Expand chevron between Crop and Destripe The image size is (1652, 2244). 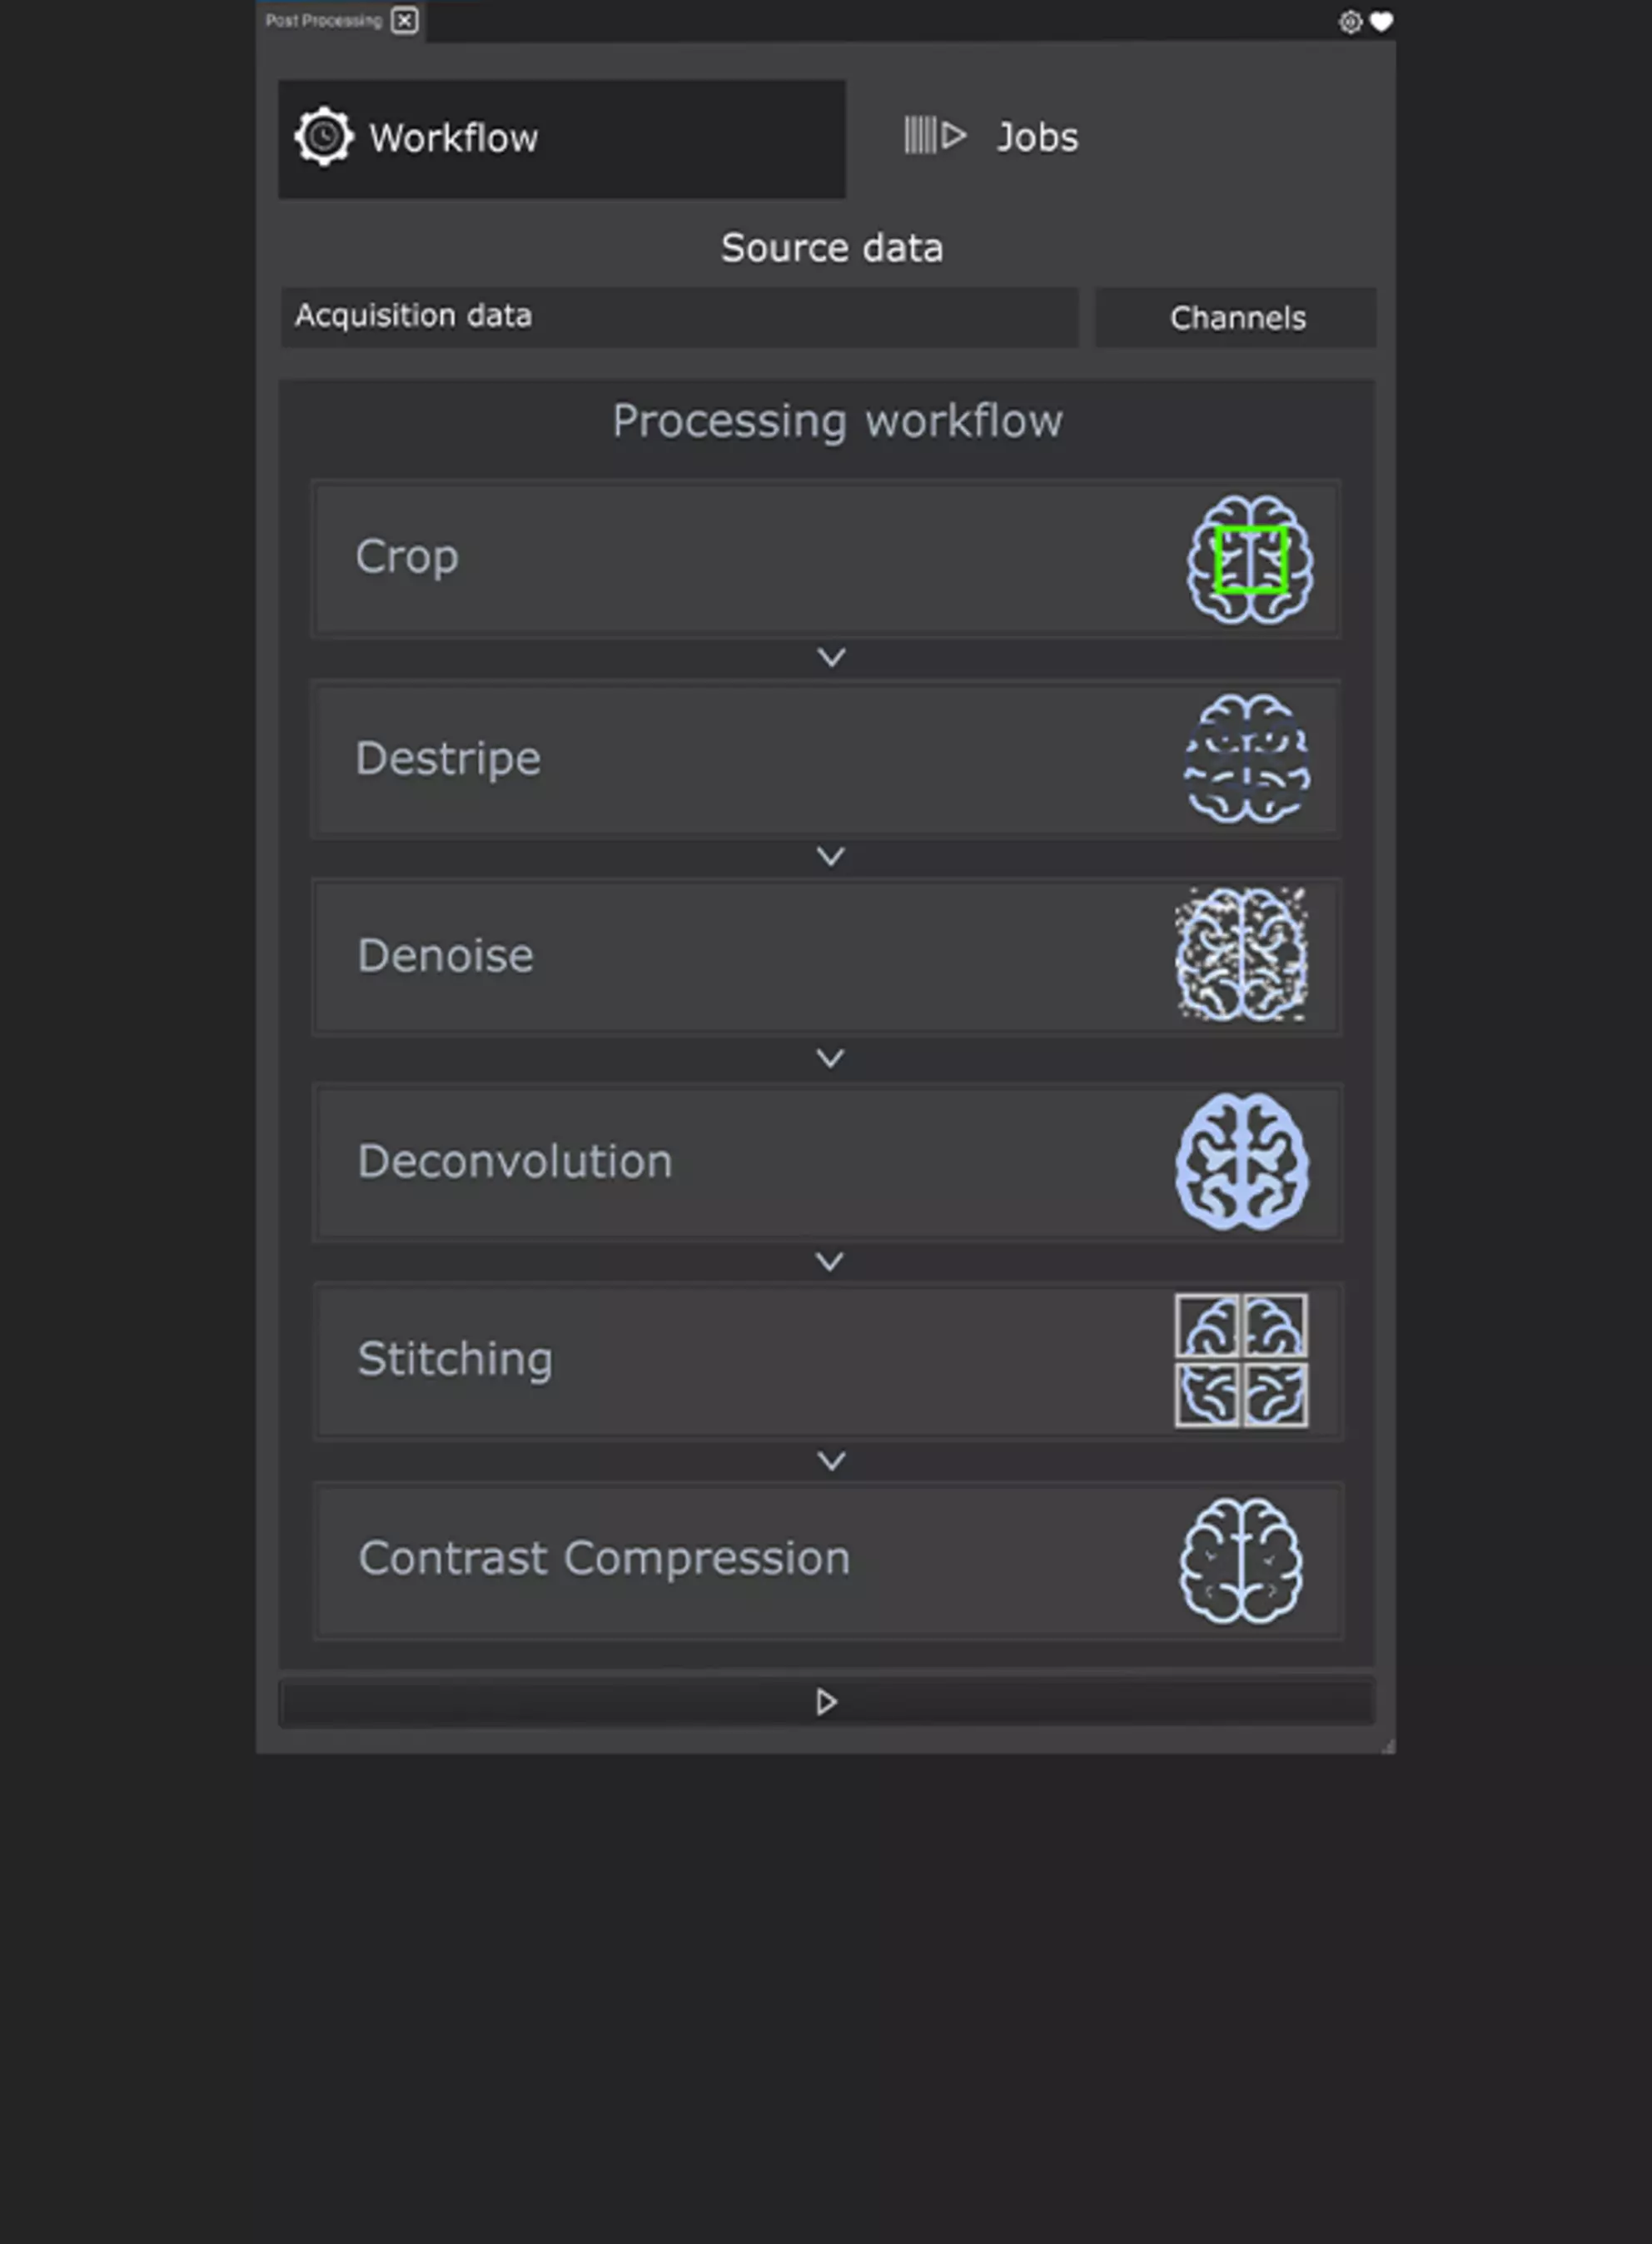click(831, 657)
